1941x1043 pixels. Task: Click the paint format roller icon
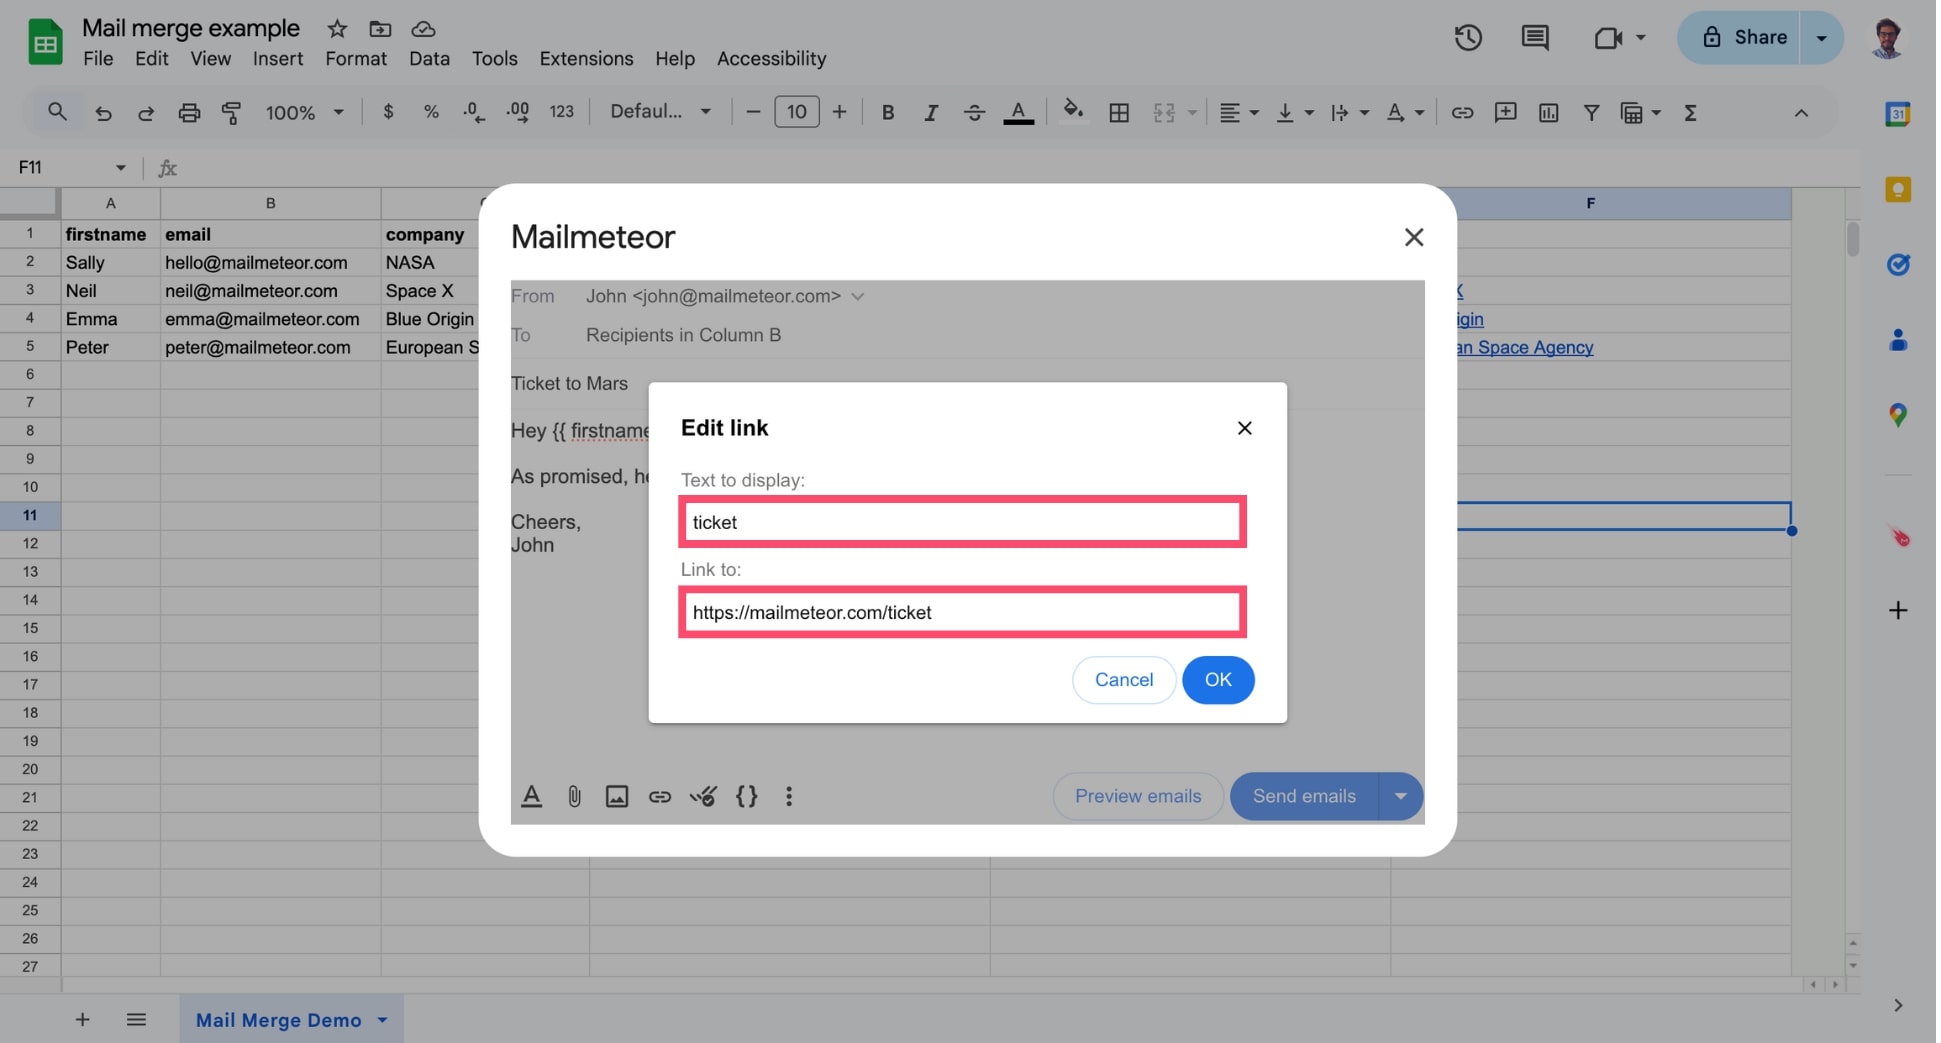click(231, 113)
